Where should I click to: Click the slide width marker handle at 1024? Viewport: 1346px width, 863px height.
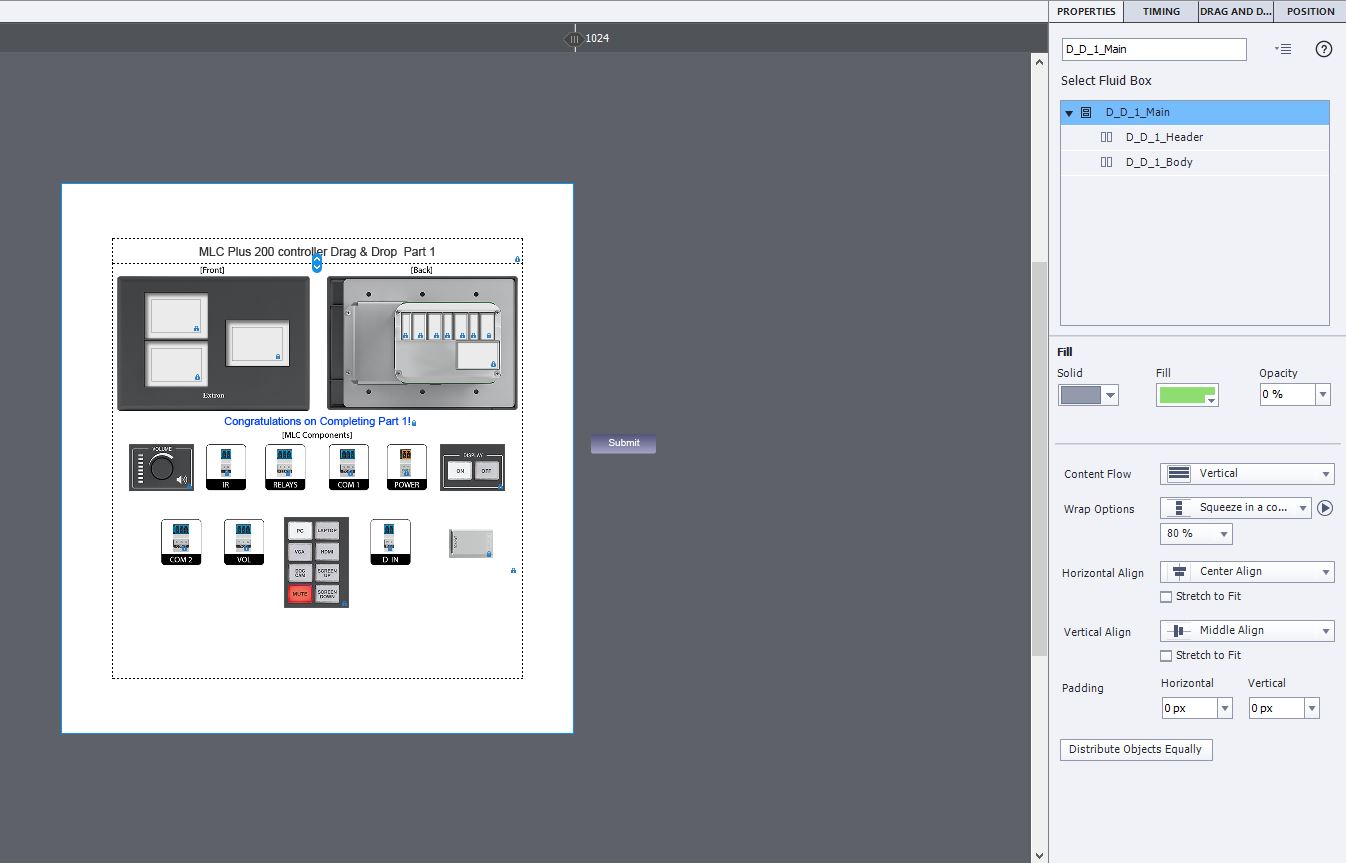pos(574,38)
